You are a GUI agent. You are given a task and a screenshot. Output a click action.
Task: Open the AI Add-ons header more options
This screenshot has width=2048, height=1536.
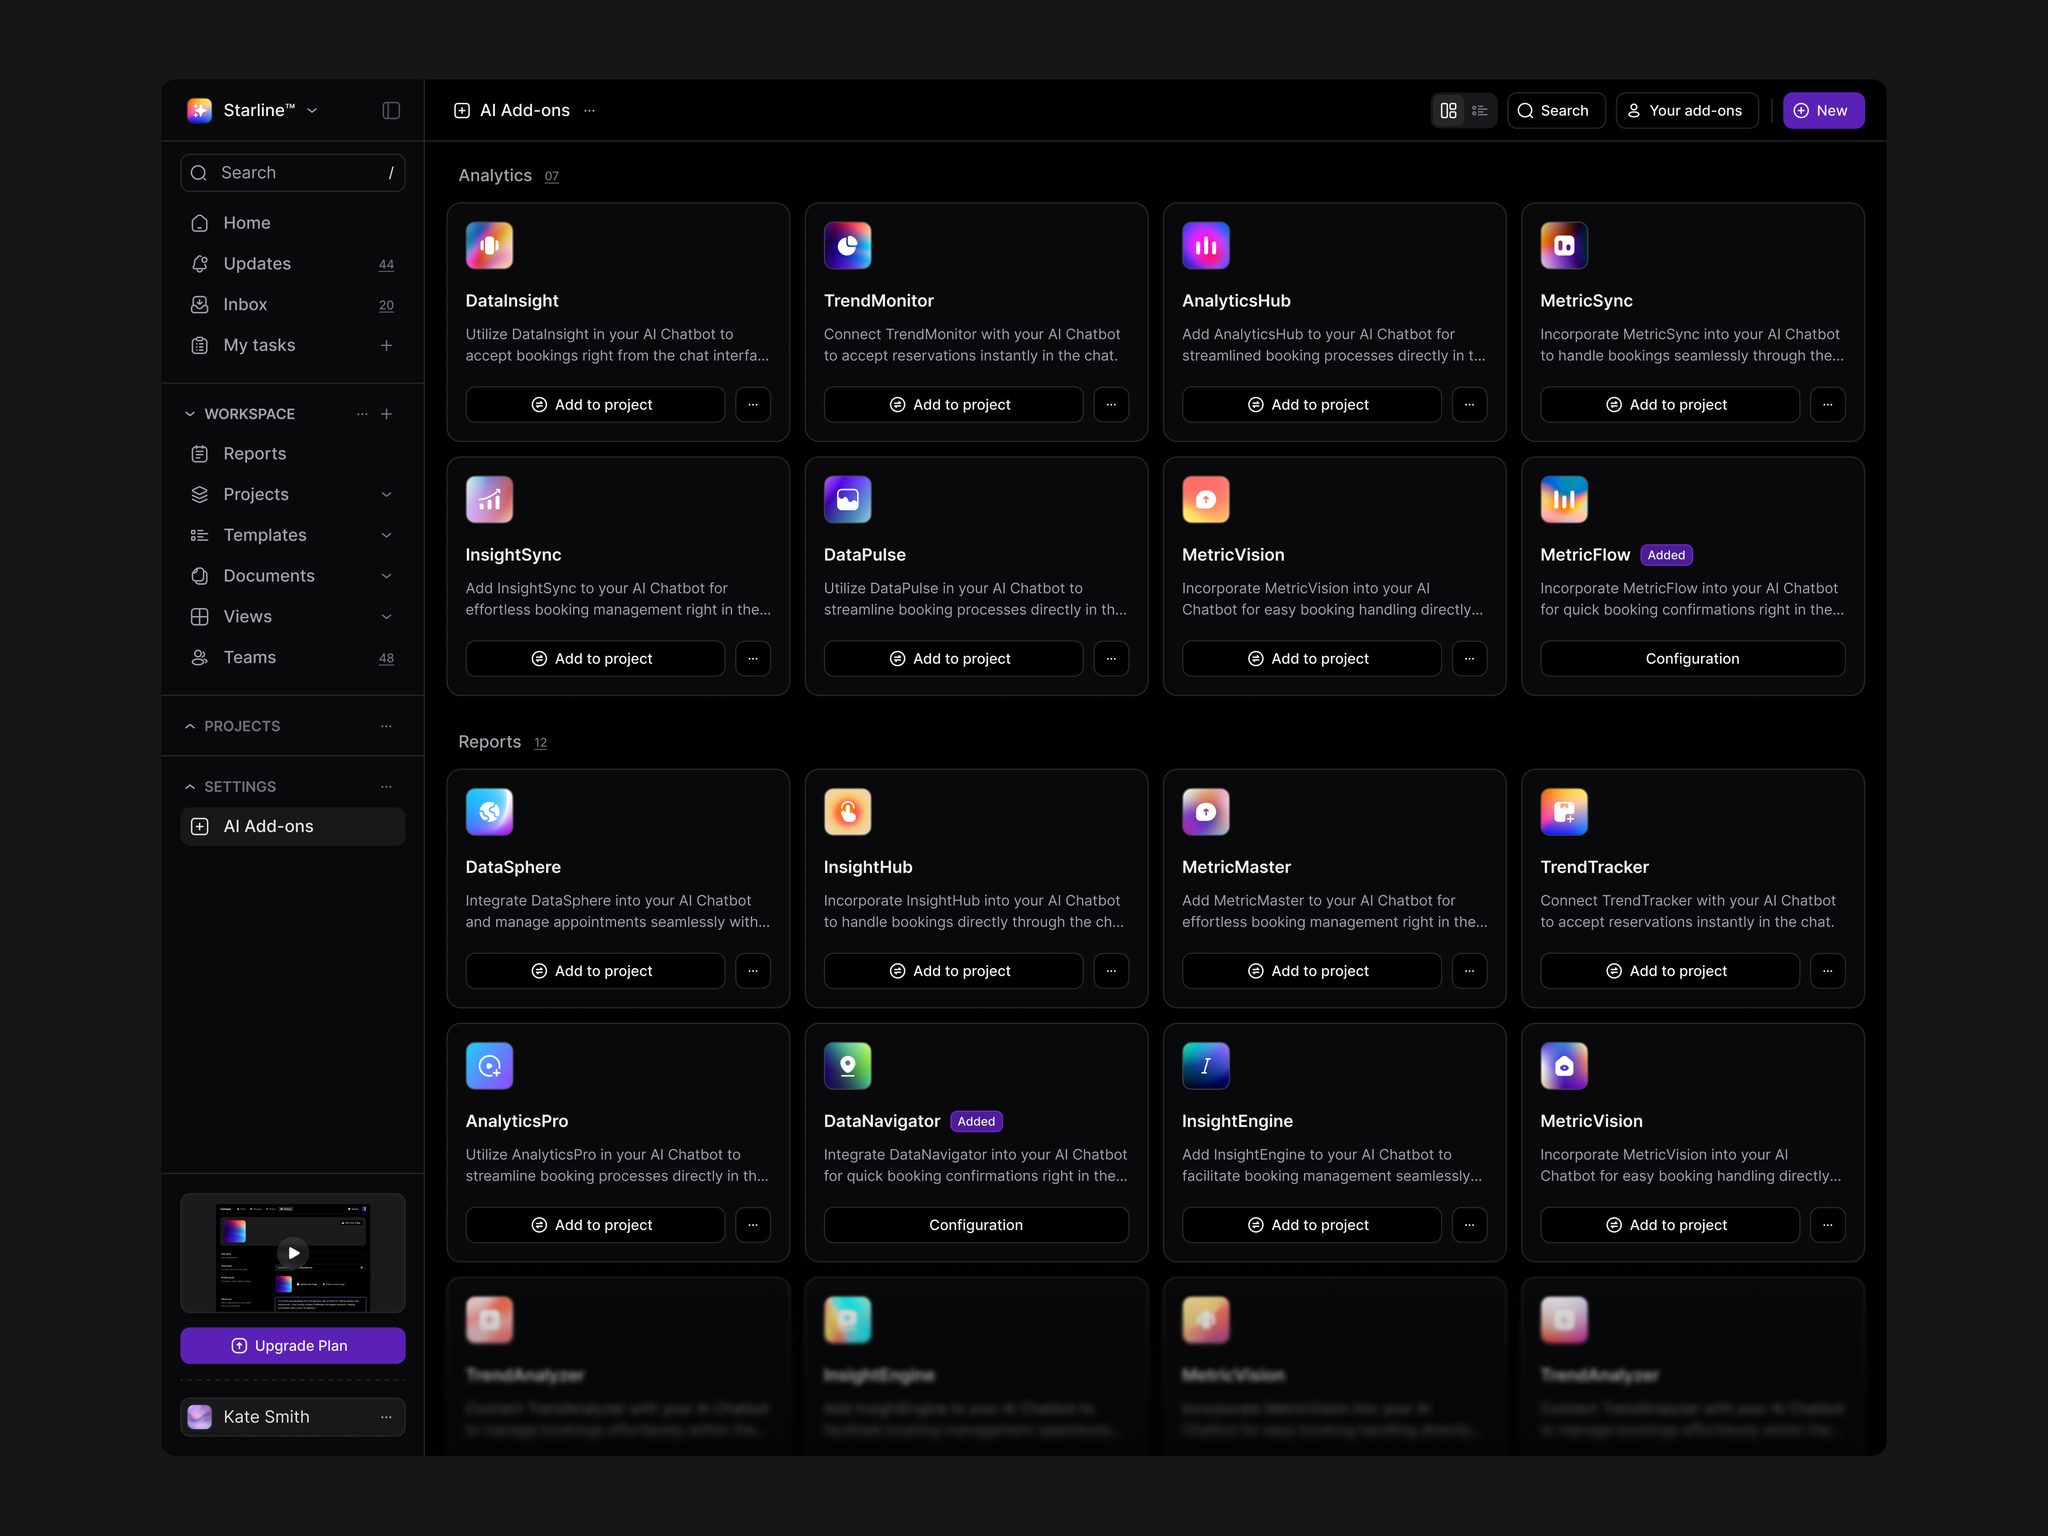590,110
